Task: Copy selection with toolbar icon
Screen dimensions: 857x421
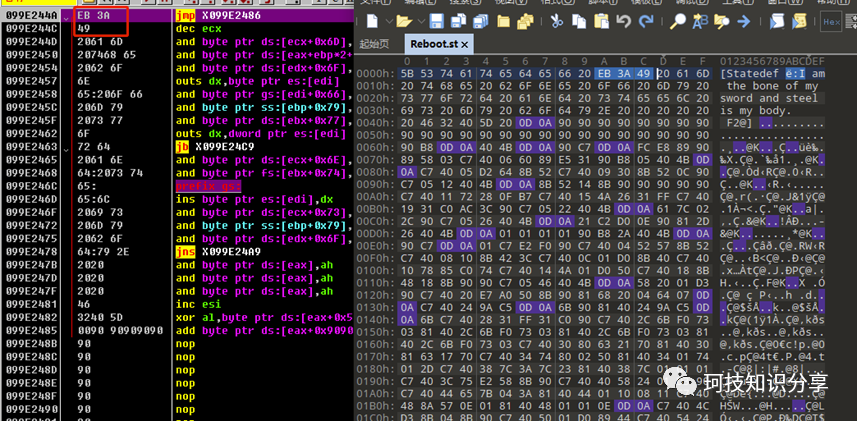Action: pos(579,21)
